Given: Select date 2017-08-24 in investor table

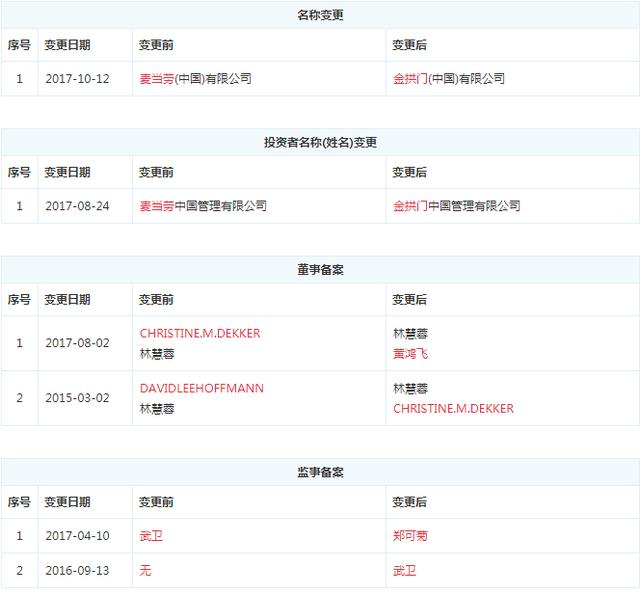Looking at the screenshot, I should [78, 206].
